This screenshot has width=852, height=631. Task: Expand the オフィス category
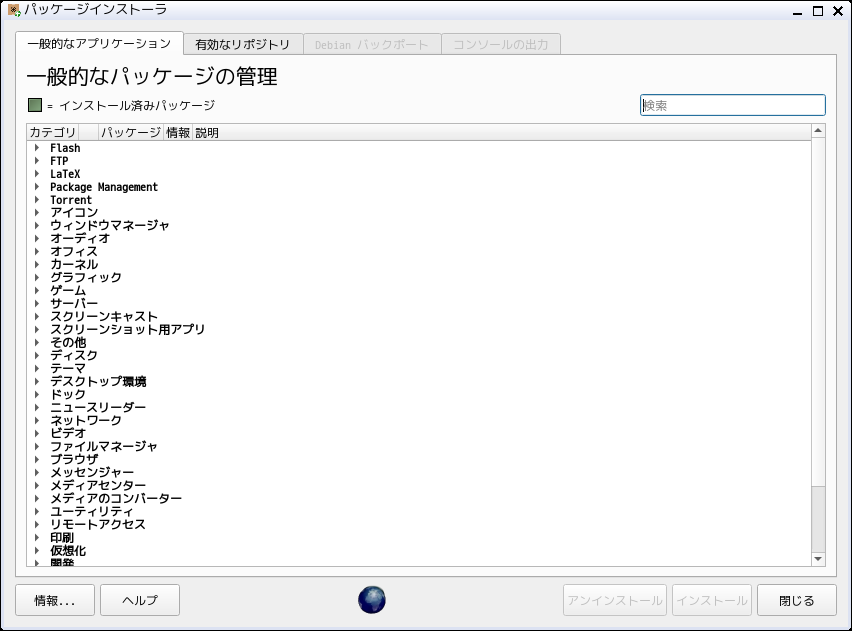click(x=36, y=252)
